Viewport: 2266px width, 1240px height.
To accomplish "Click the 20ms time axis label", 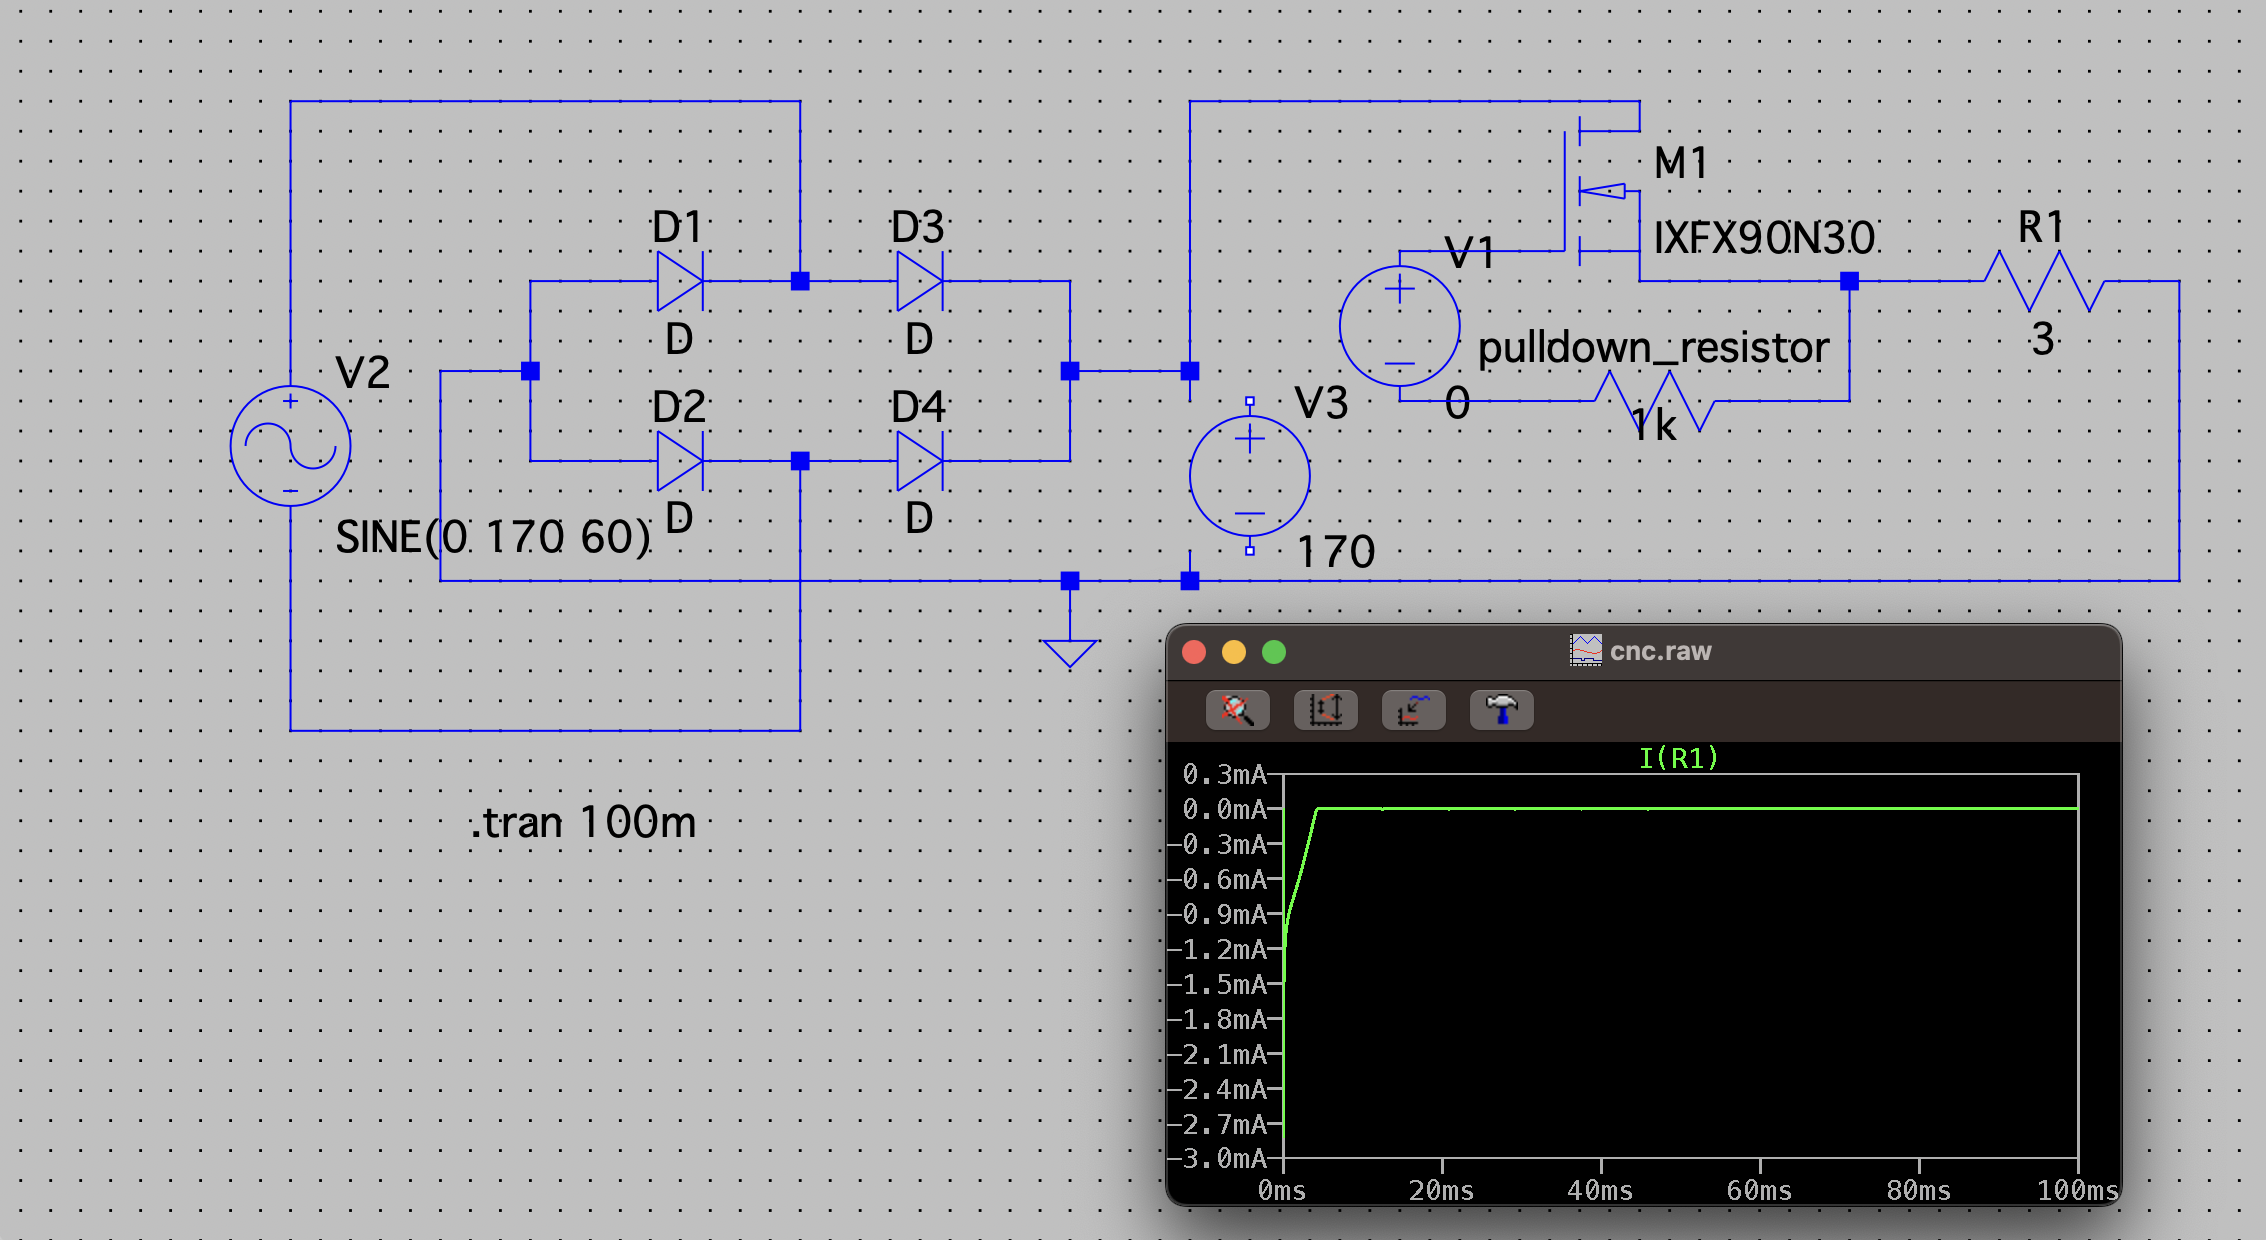I will [x=1442, y=1190].
